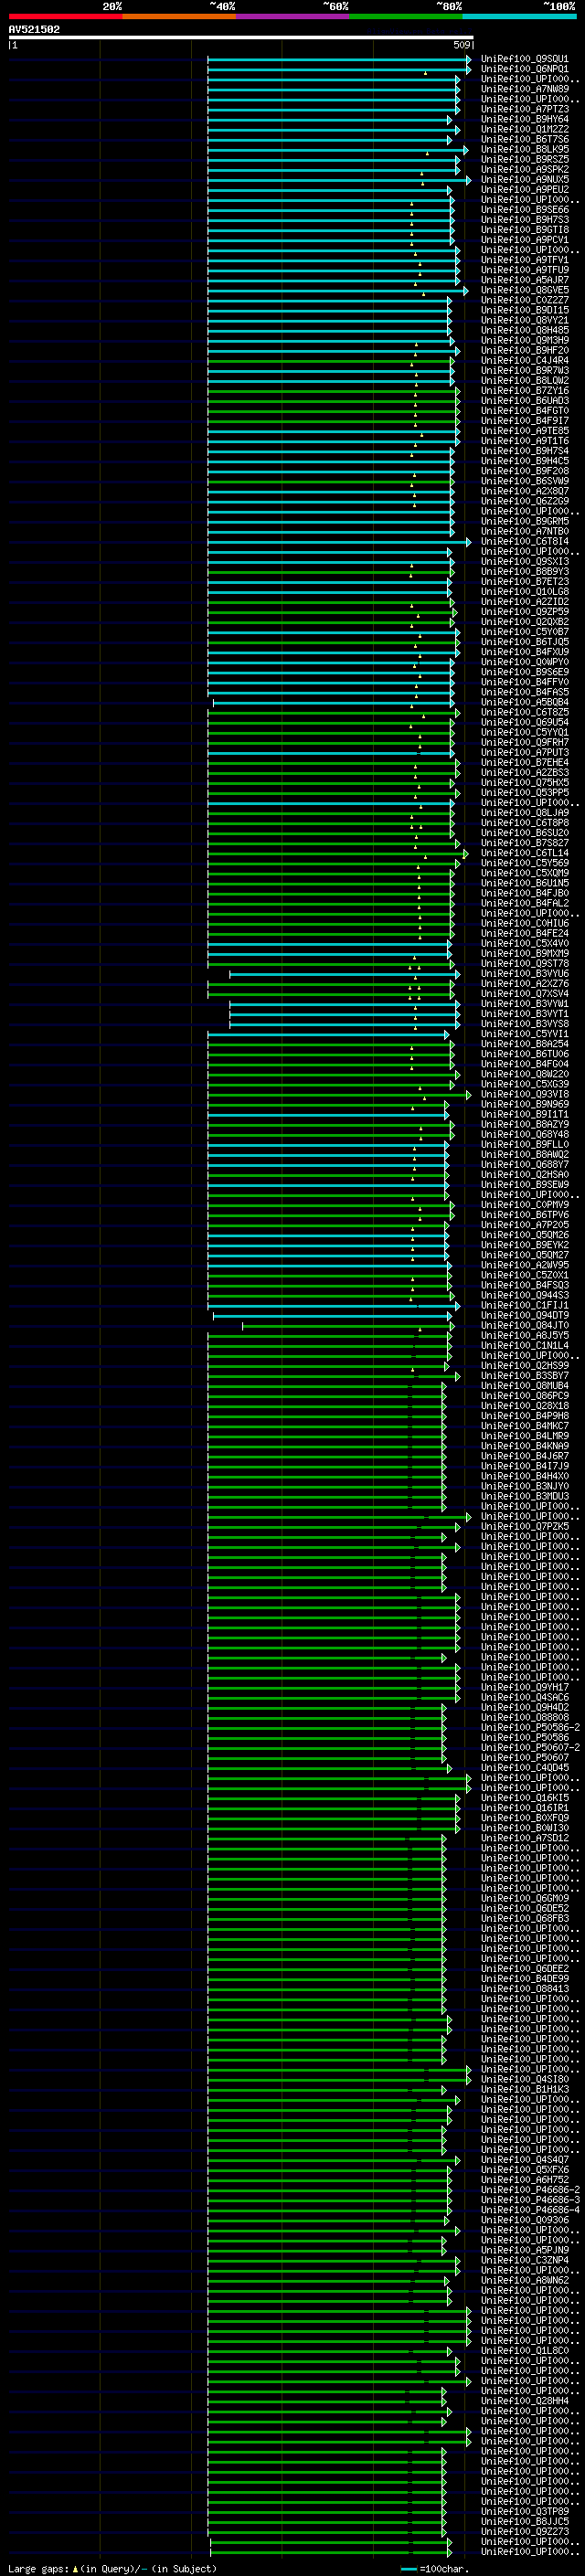Image resolution: width=585 pixels, height=2576 pixels.
Task: Select hit UniRef100_Q93VI8
Action: (x=525, y=1094)
